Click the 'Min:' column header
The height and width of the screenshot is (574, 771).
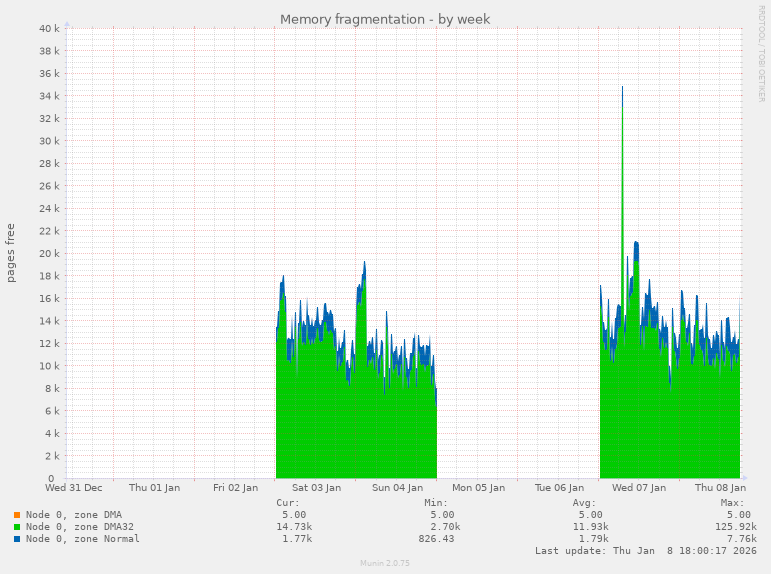click(436, 503)
